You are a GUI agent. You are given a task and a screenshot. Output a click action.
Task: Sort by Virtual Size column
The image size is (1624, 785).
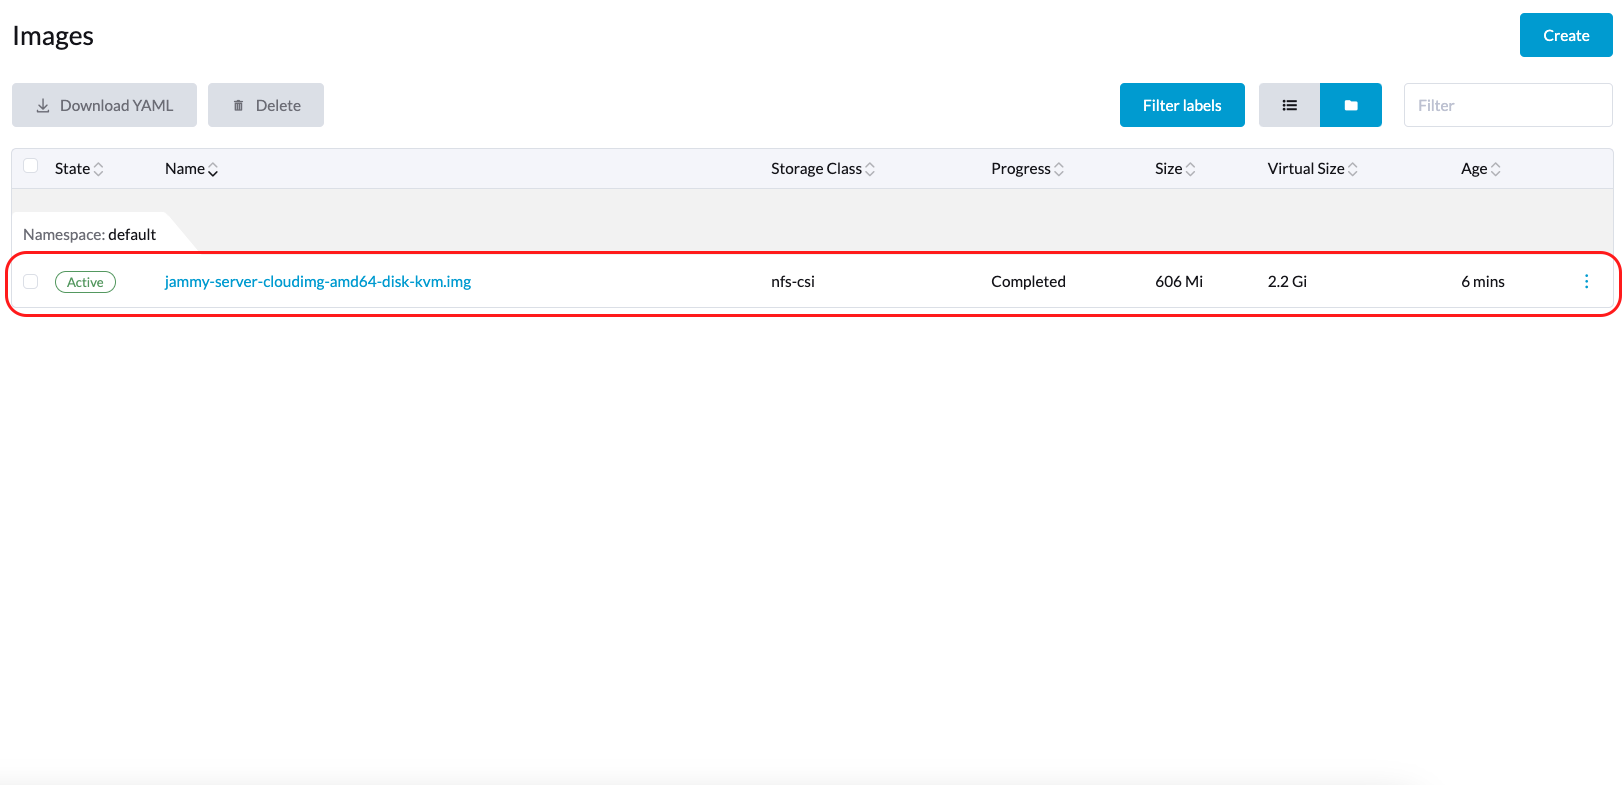[x=1312, y=169]
